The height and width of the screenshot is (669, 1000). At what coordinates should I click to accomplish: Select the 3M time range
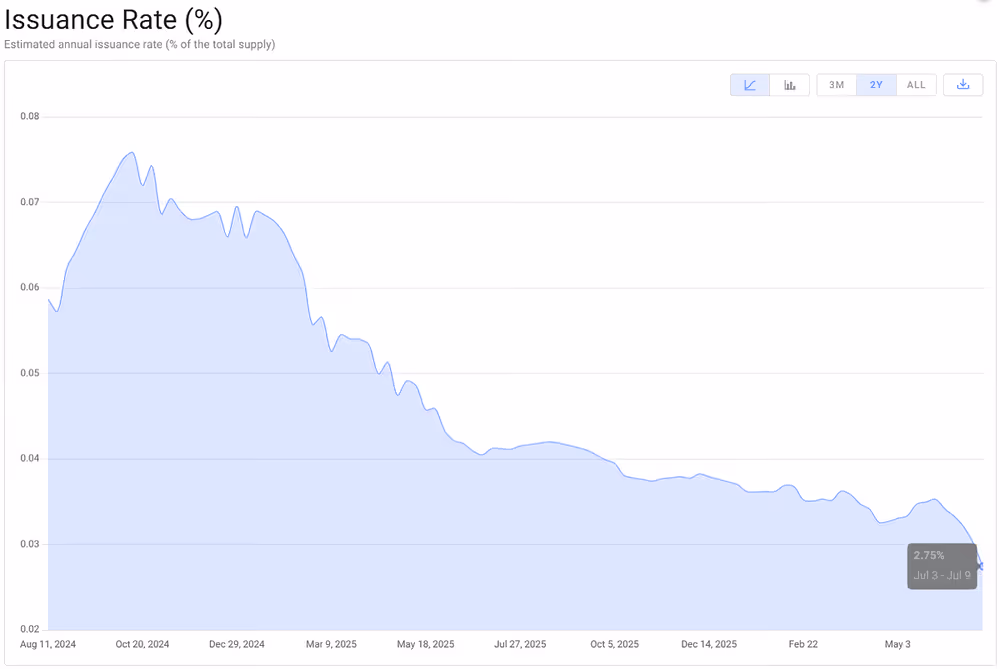(x=837, y=85)
